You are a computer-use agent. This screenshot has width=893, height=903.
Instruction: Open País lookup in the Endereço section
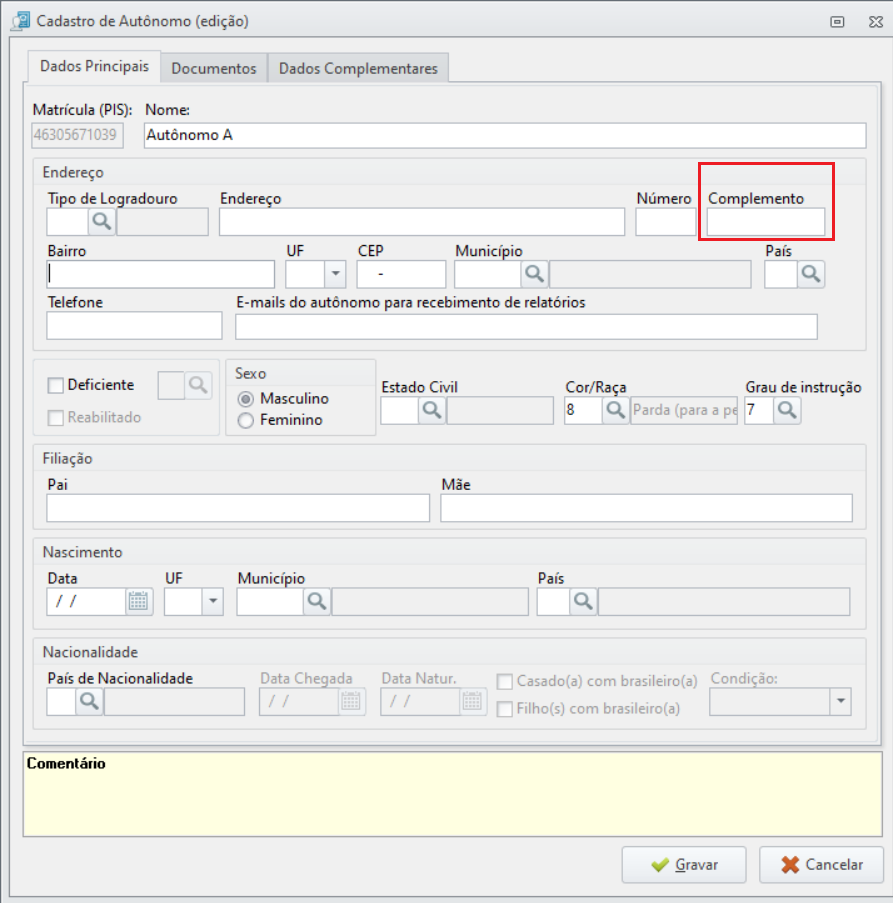click(x=811, y=274)
